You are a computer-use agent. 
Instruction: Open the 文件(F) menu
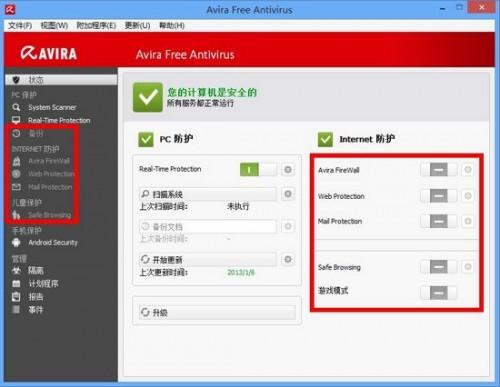[20, 25]
